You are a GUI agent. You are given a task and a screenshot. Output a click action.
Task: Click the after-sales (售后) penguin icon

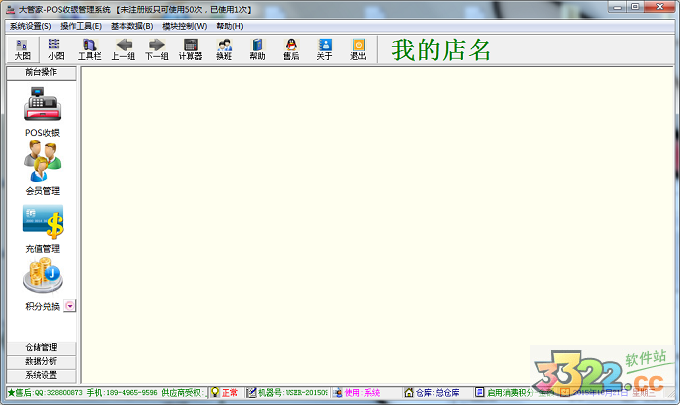291,49
